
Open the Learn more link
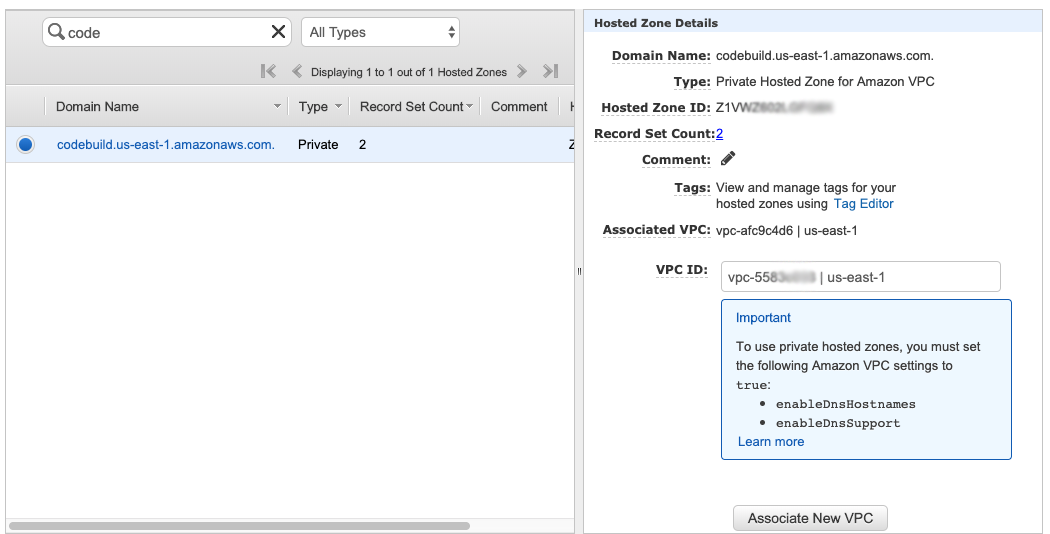(771, 442)
